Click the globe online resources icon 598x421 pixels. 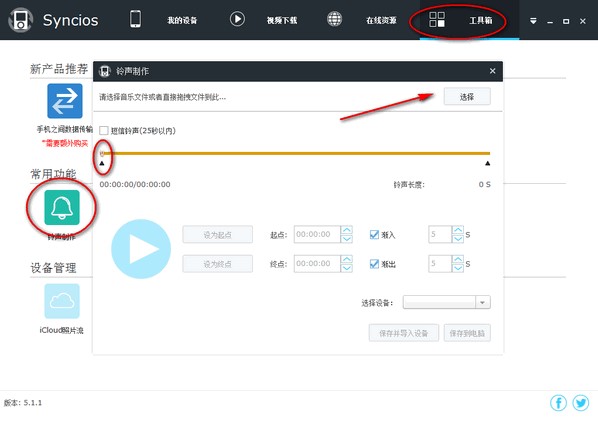(334, 19)
